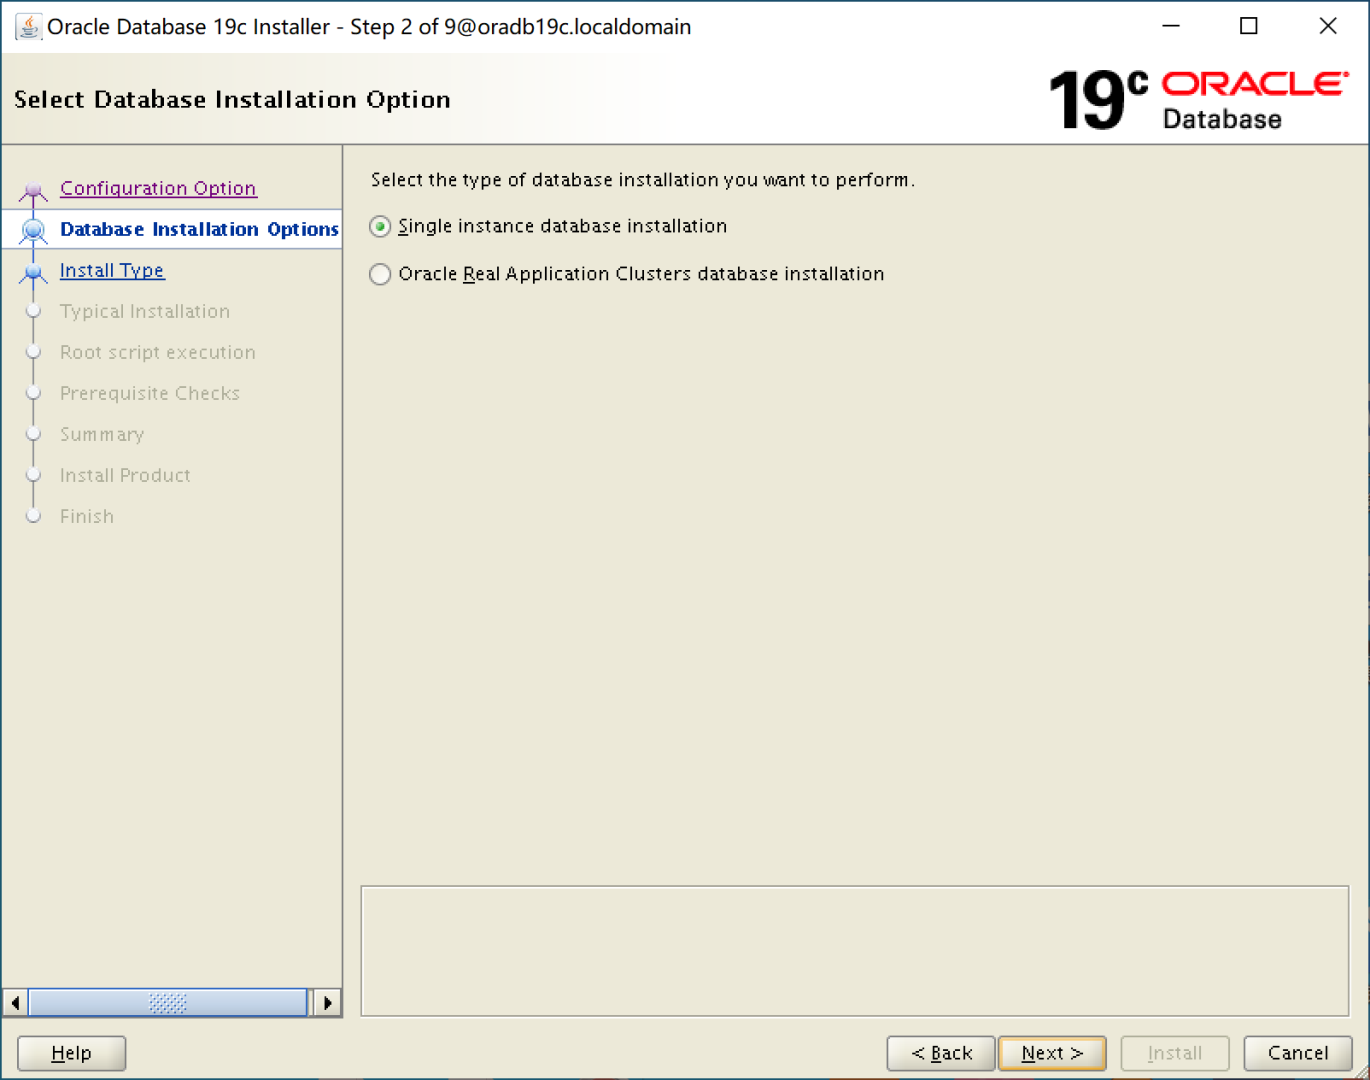
Task: Click the Summary step bullet
Action: pyautogui.click(x=33, y=434)
